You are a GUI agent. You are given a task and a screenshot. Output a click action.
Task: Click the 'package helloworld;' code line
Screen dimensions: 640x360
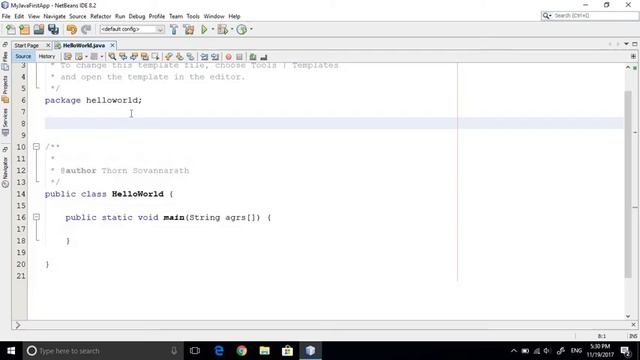pyautogui.click(x=93, y=100)
